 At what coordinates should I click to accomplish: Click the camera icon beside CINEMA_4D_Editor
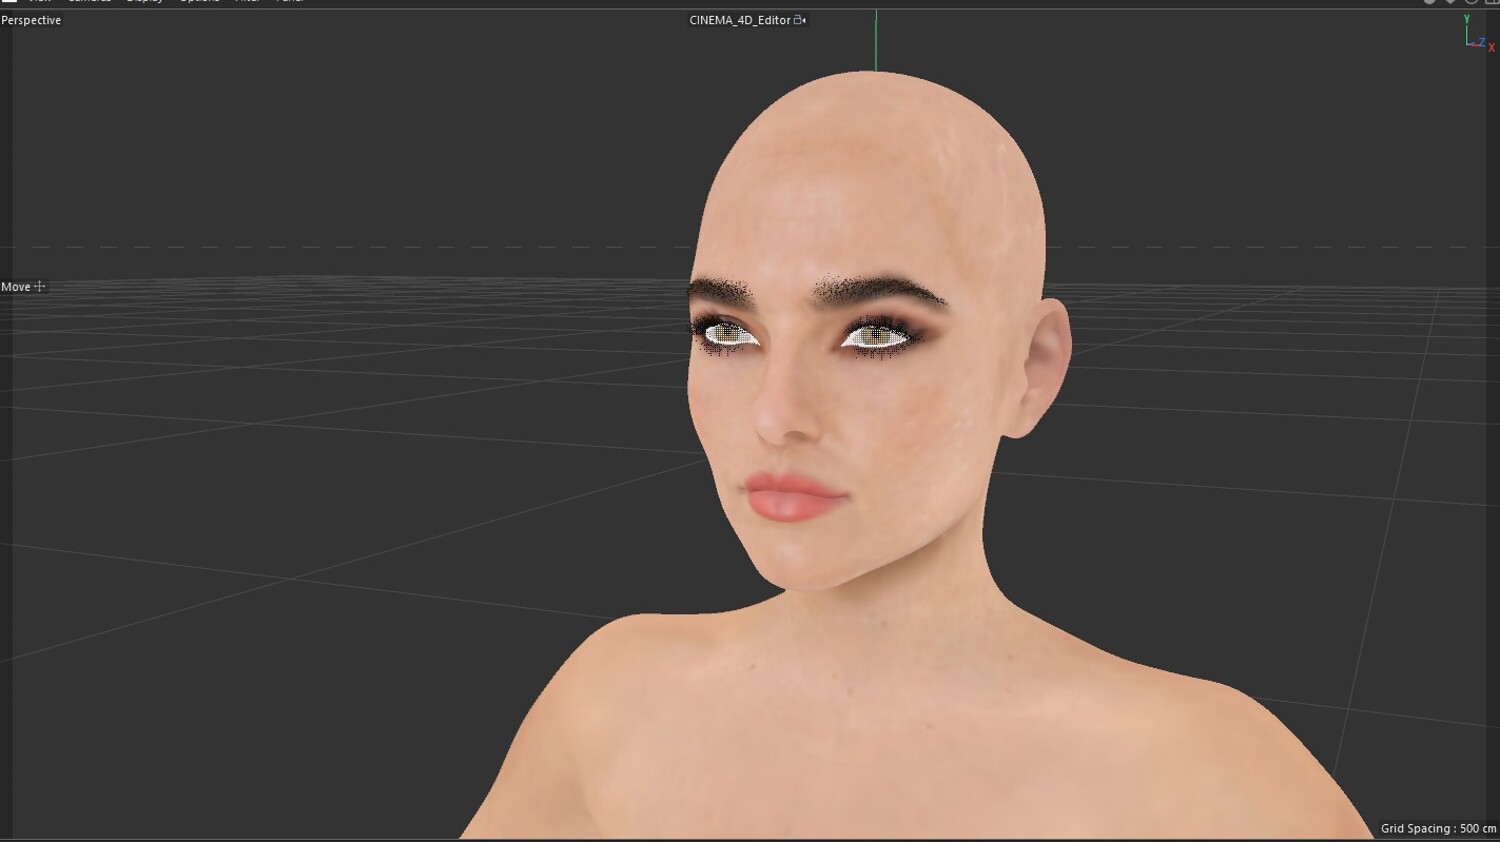[800, 20]
